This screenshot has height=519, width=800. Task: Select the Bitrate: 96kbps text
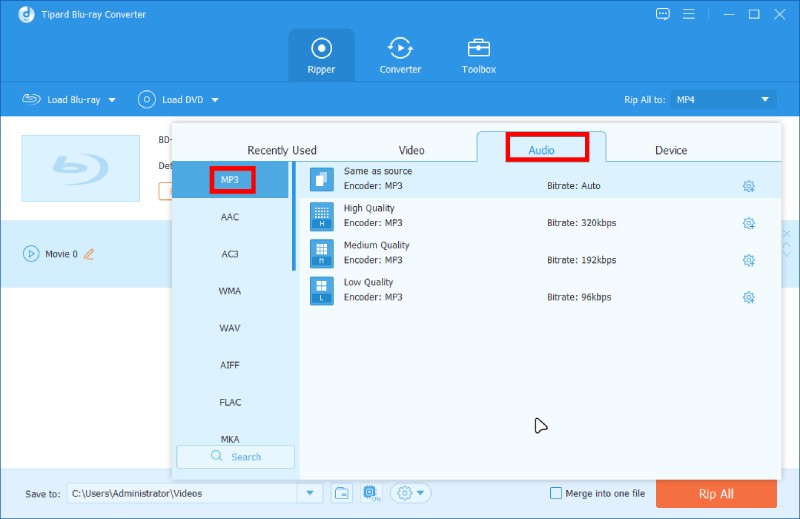[579, 297]
